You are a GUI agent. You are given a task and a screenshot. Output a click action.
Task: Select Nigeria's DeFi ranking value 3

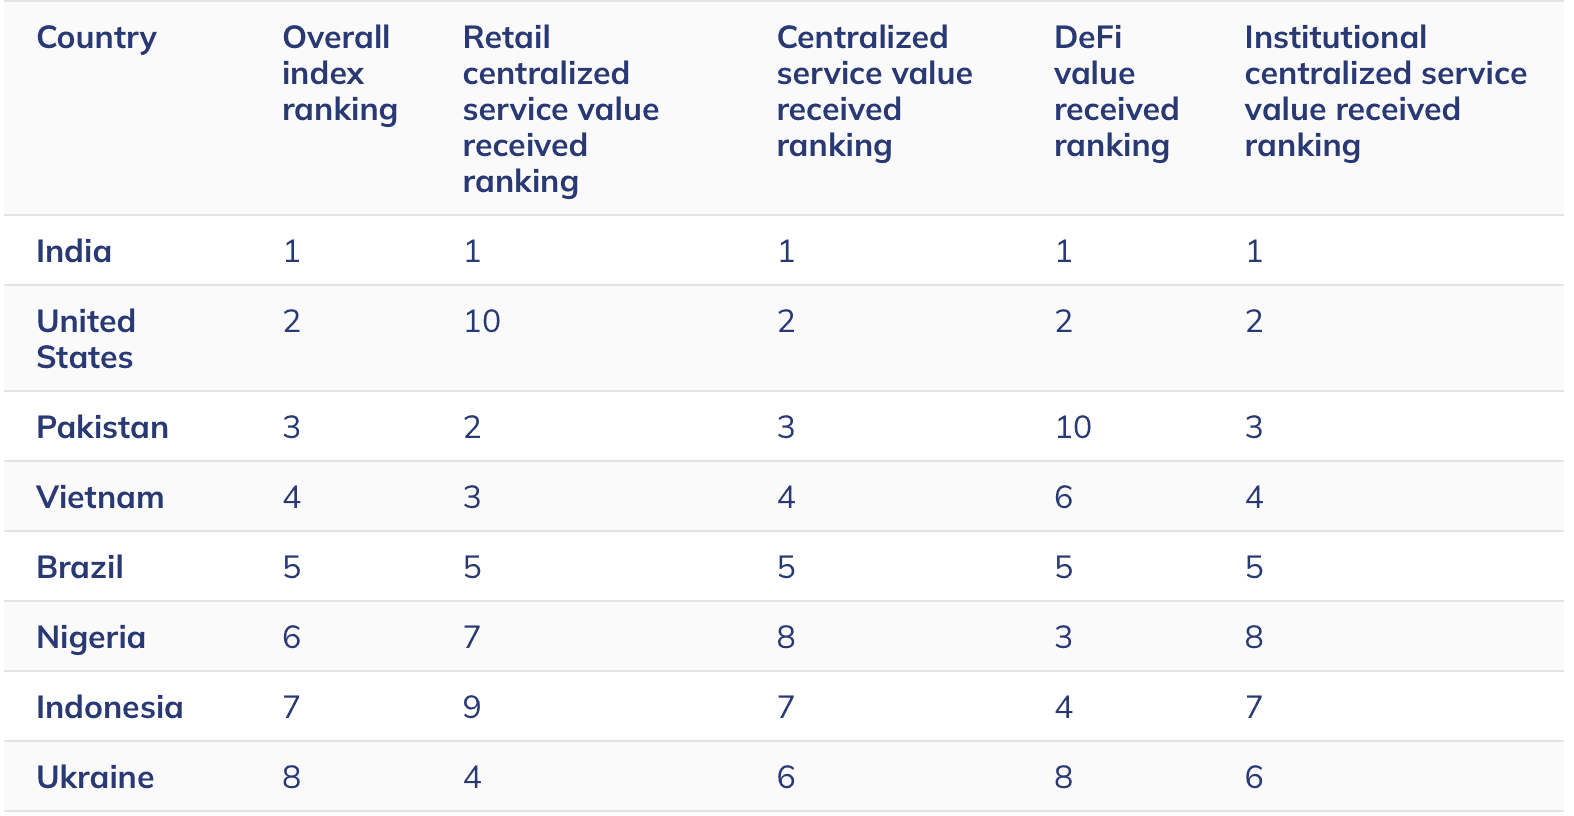click(1063, 637)
